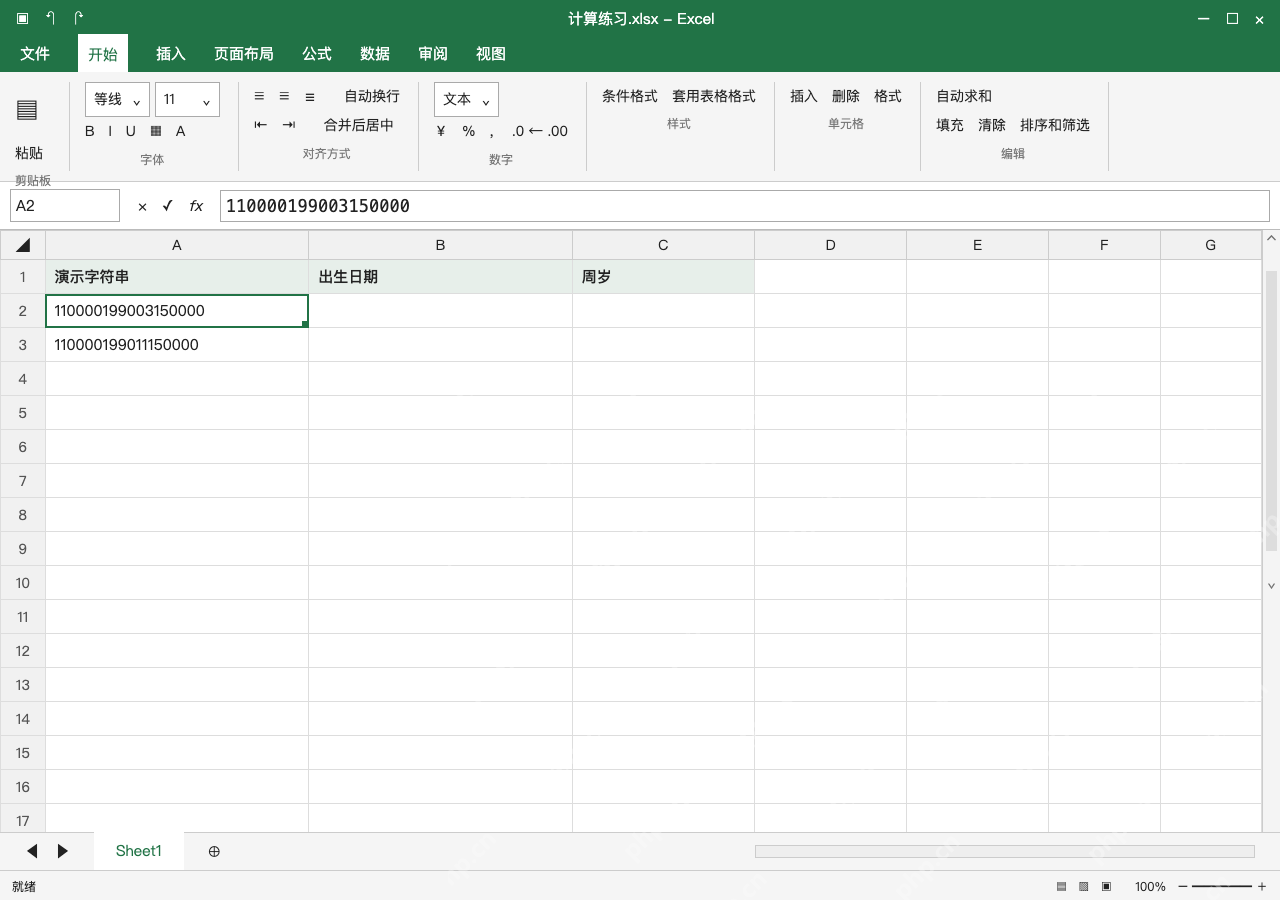Apply the ¥ currency format
Screen dimensions: 1280x900
[441, 131]
